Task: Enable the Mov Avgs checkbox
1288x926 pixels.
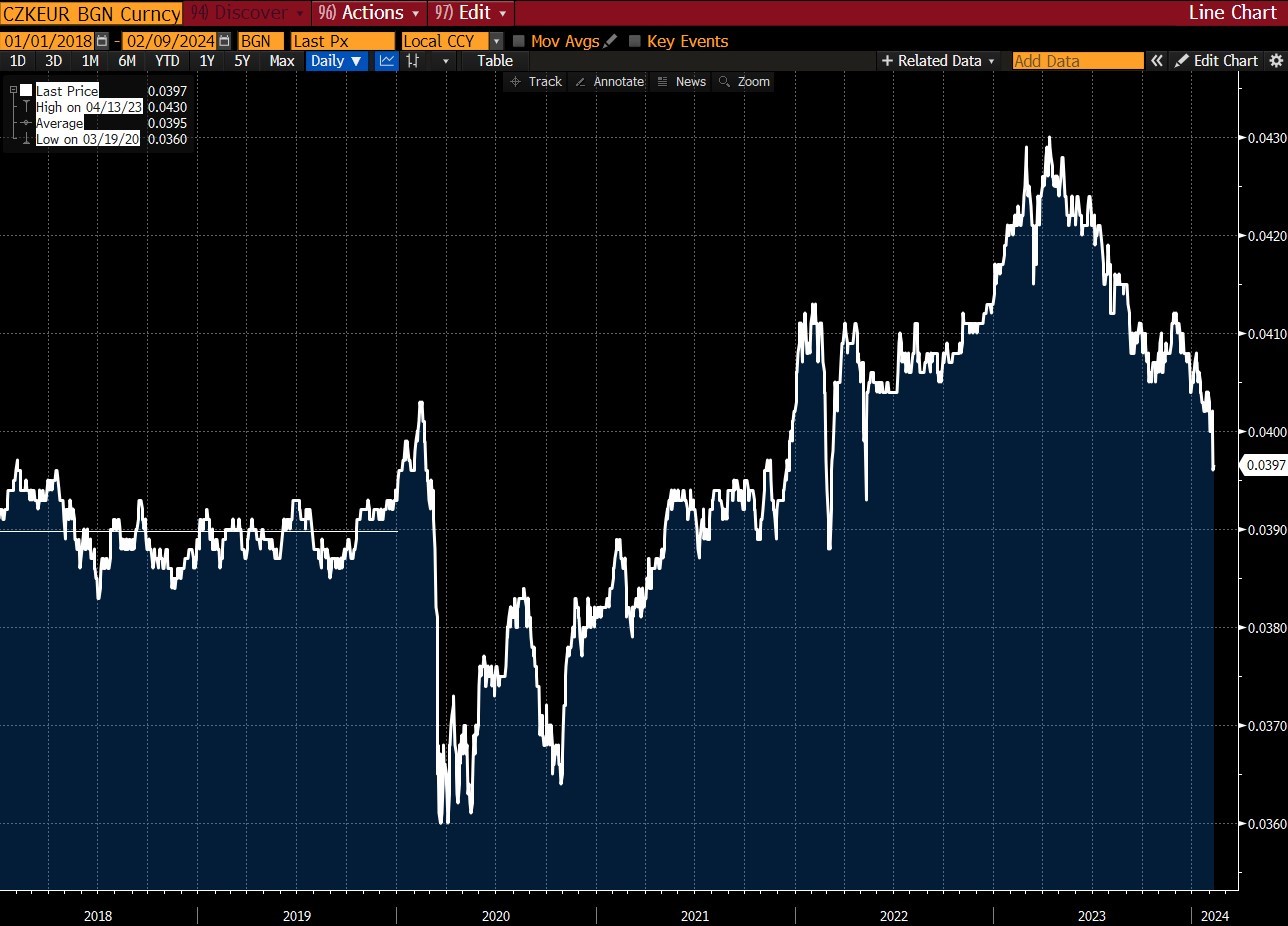Action: [x=518, y=41]
